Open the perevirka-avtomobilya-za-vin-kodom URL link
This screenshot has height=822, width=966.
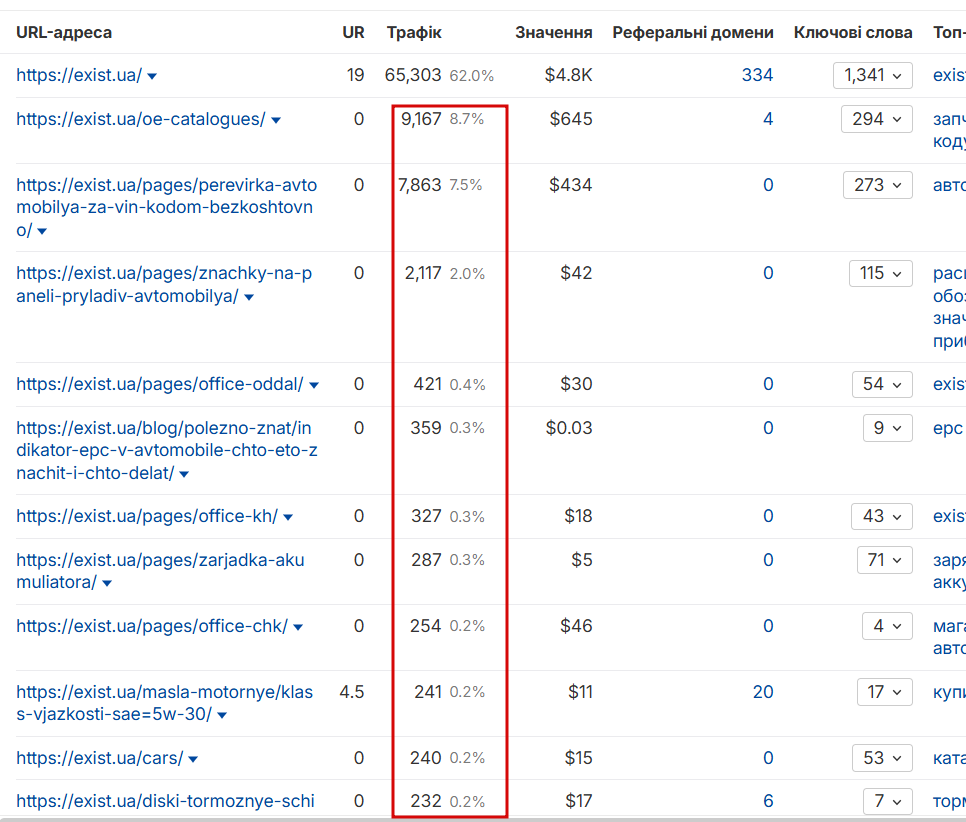(x=166, y=207)
